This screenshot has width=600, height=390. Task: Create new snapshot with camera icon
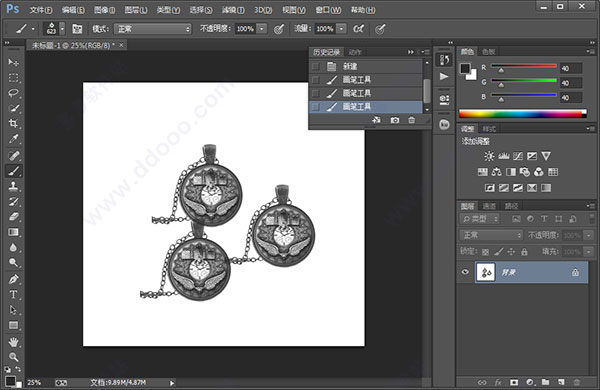(x=395, y=120)
